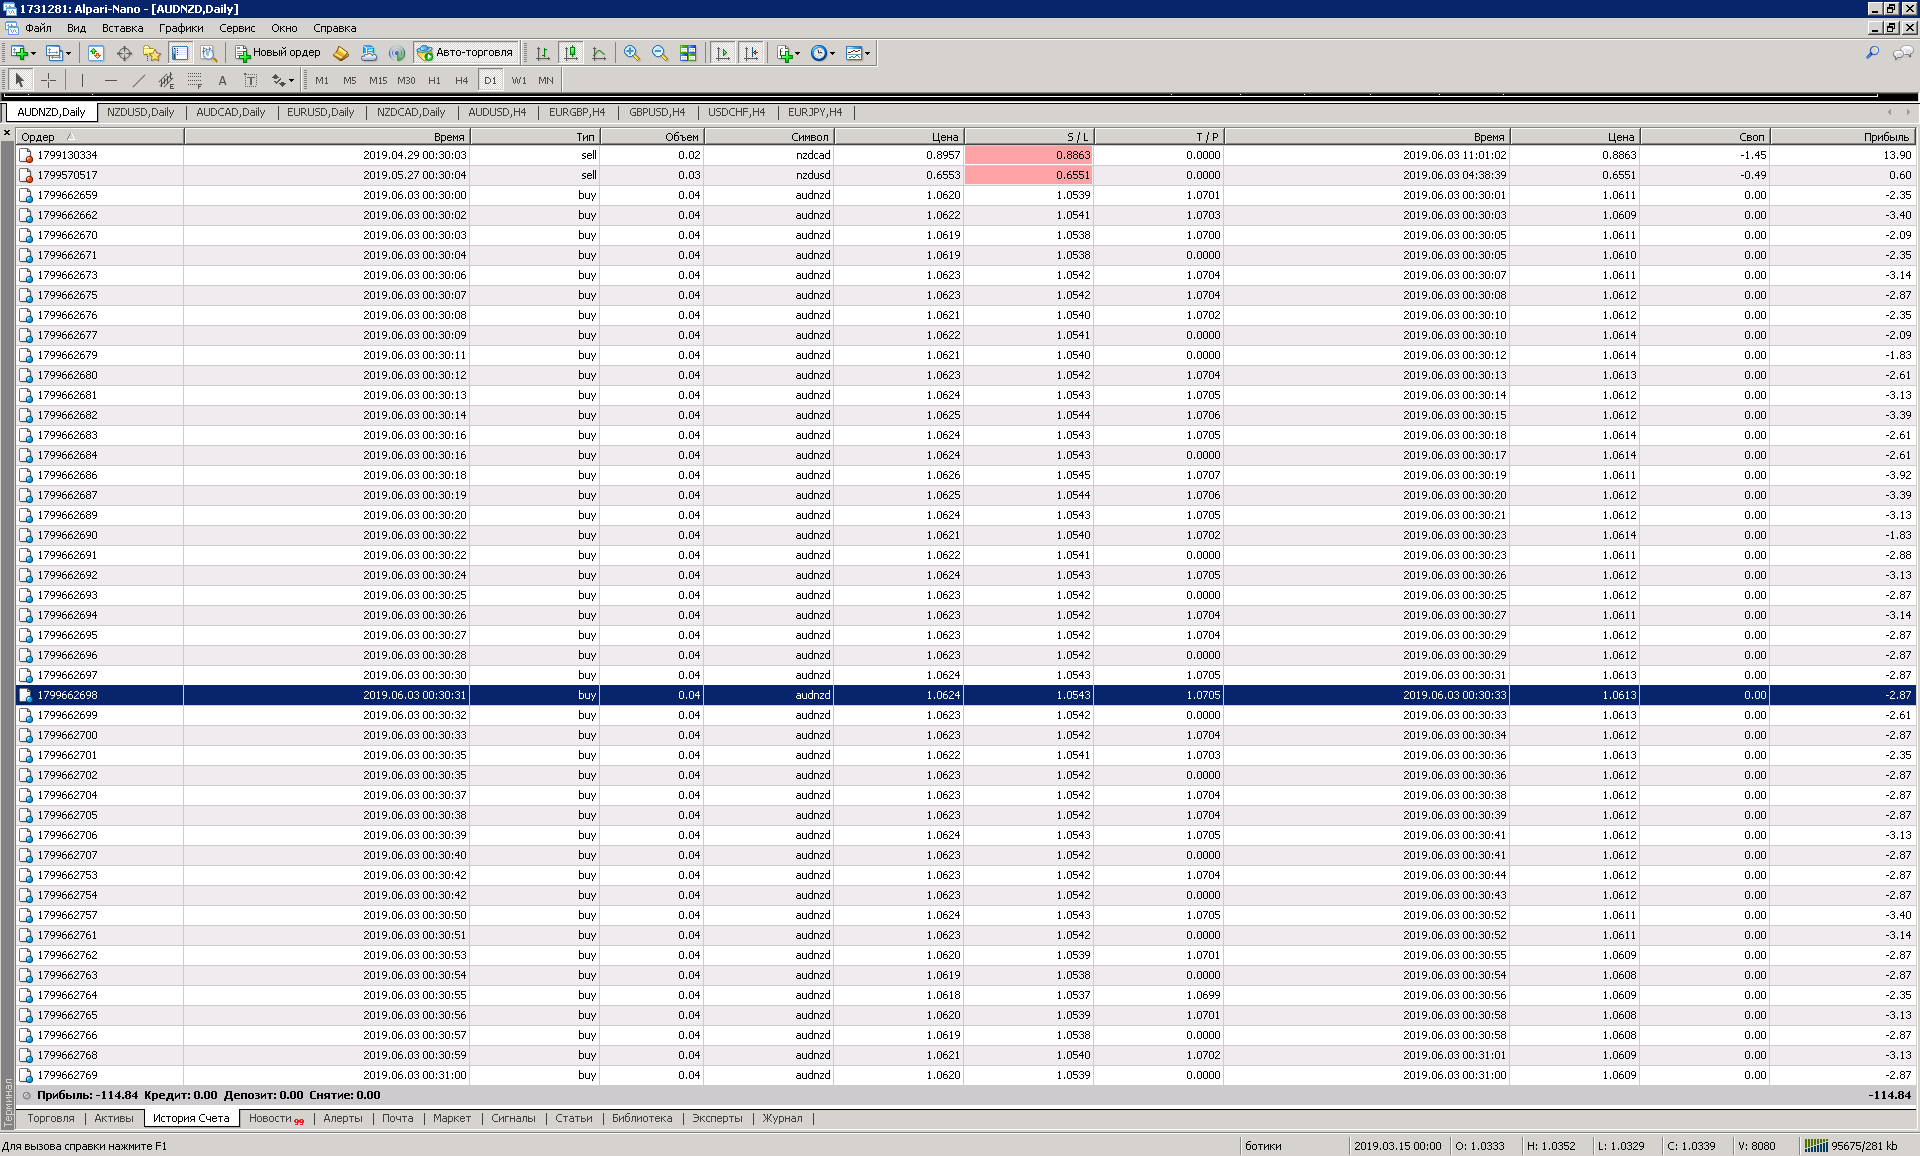Toggle the Navigator panel
The height and width of the screenshot is (1156, 1920).
pyautogui.click(x=152, y=53)
